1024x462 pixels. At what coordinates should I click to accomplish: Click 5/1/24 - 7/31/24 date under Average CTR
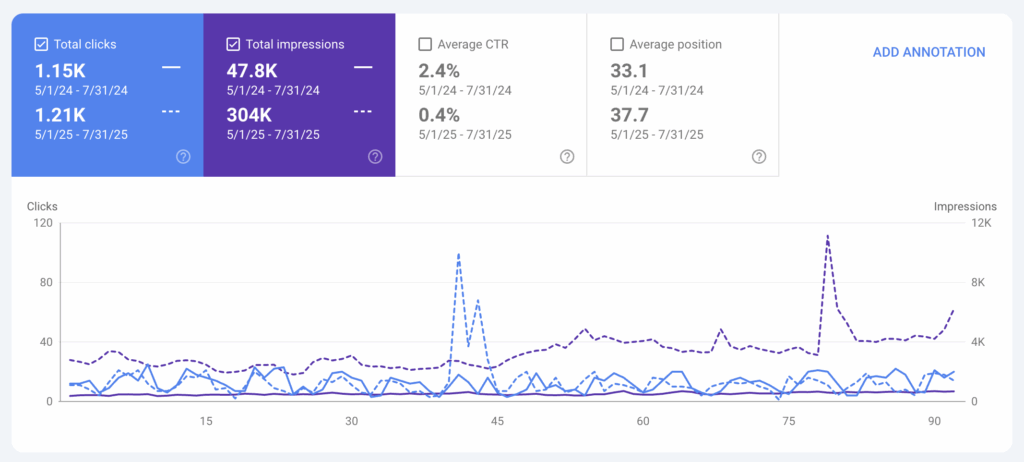(x=465, y=91)
